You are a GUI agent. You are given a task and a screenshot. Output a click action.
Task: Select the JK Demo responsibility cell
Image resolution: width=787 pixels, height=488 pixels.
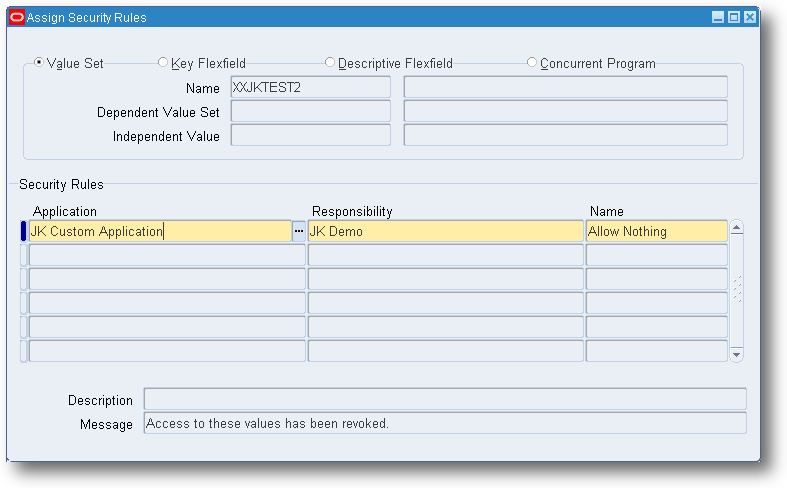pos(446,231)
